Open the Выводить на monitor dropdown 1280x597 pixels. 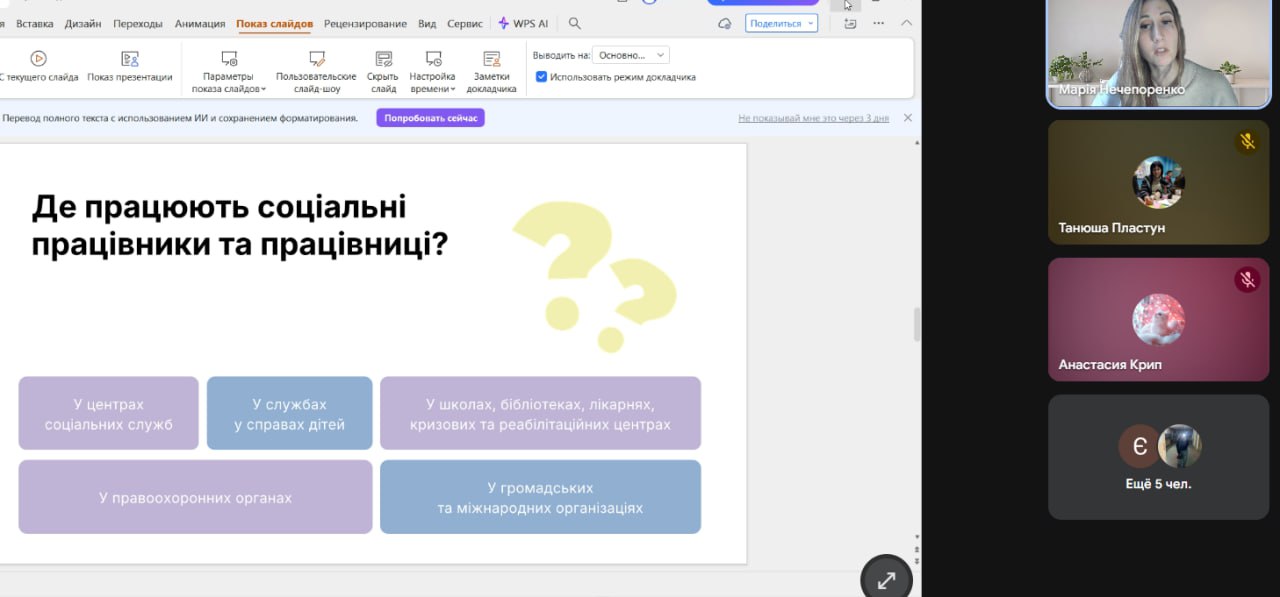[x=630, y=55]
